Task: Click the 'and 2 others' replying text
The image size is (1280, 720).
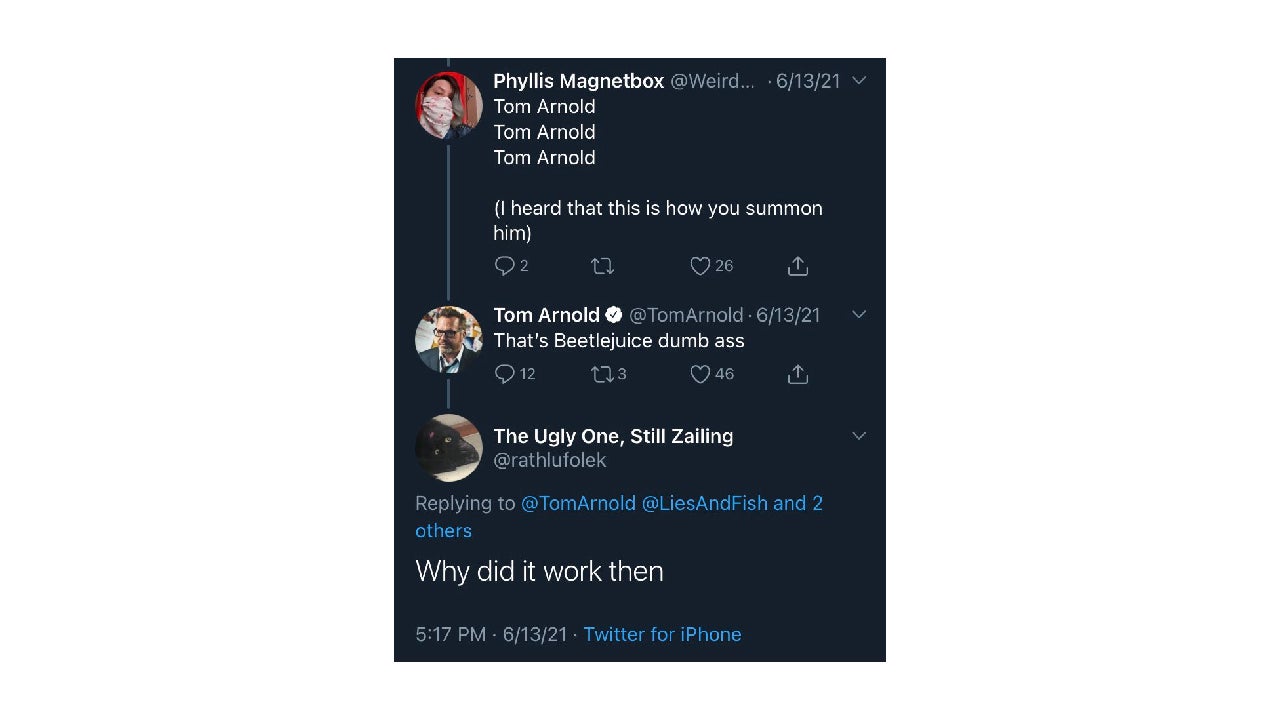Action: 797,503
